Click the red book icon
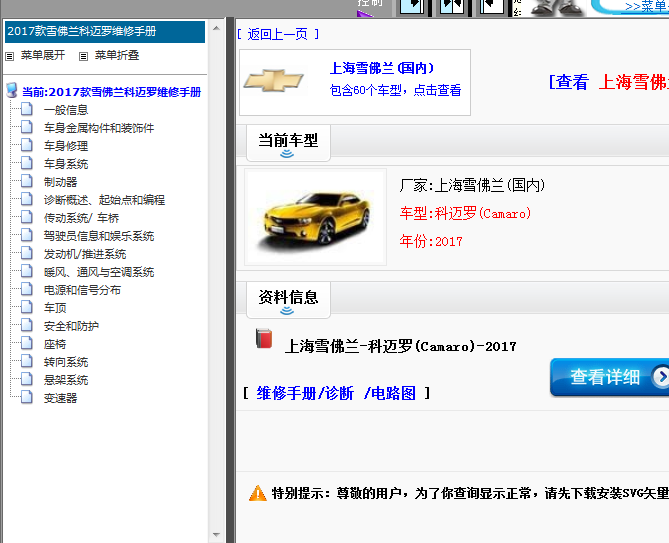The height and width of the screenshot is (543, 669). [x=264, y=339]
